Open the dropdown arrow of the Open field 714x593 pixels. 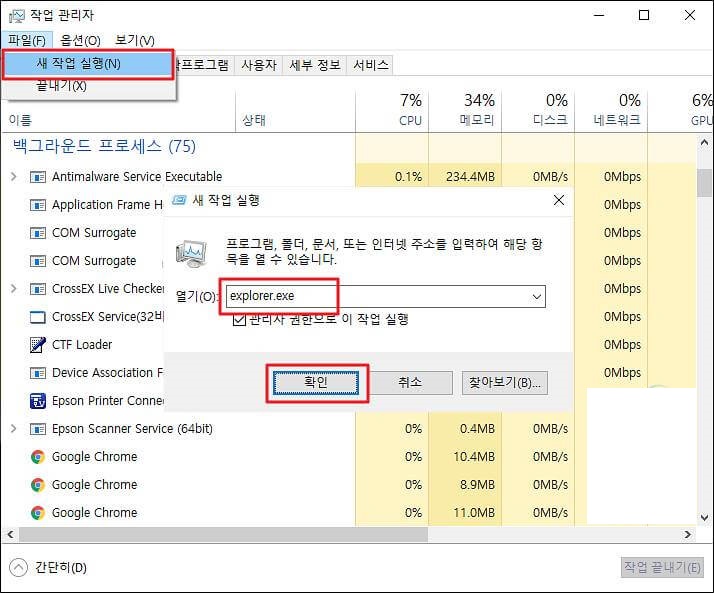[537, 297]
